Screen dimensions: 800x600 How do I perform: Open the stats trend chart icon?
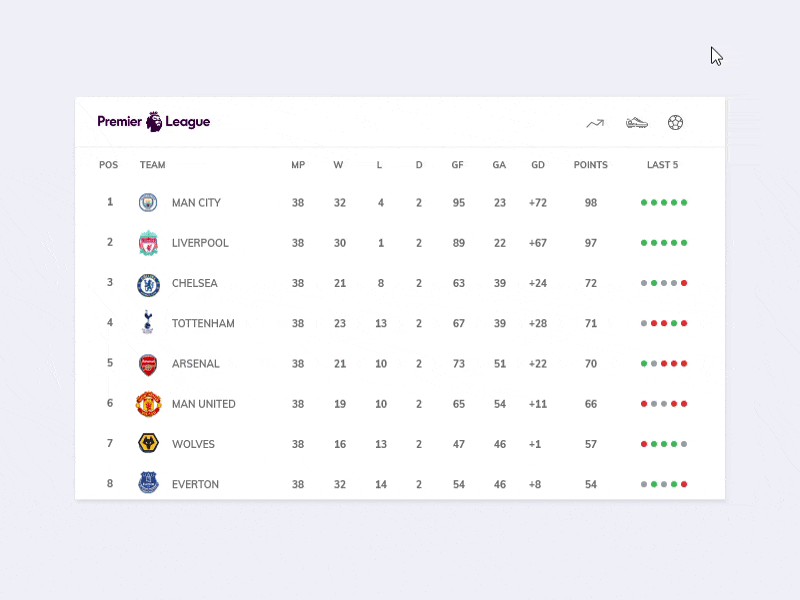pyautogui.click(x=593, y=121)
